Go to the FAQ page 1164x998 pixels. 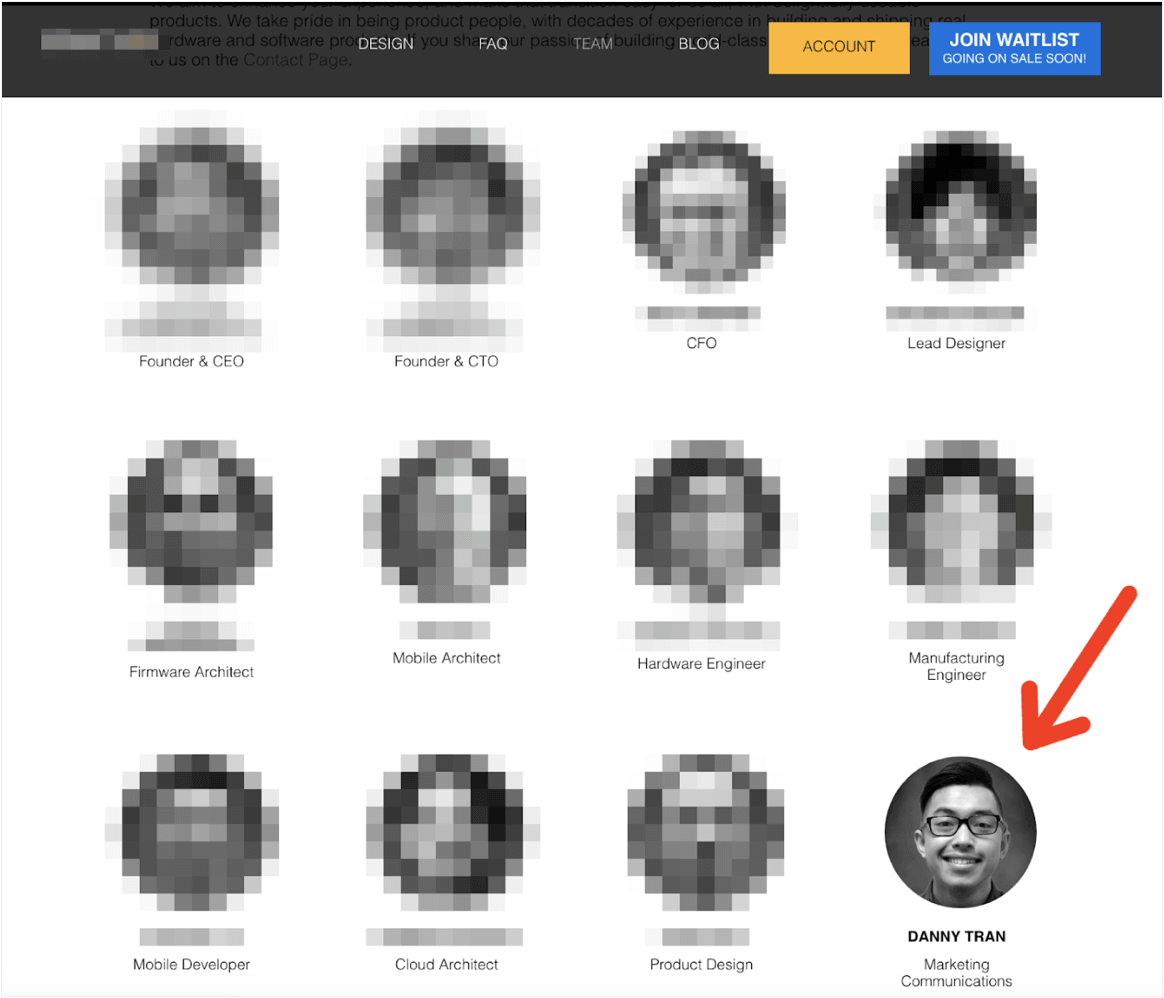493,44
